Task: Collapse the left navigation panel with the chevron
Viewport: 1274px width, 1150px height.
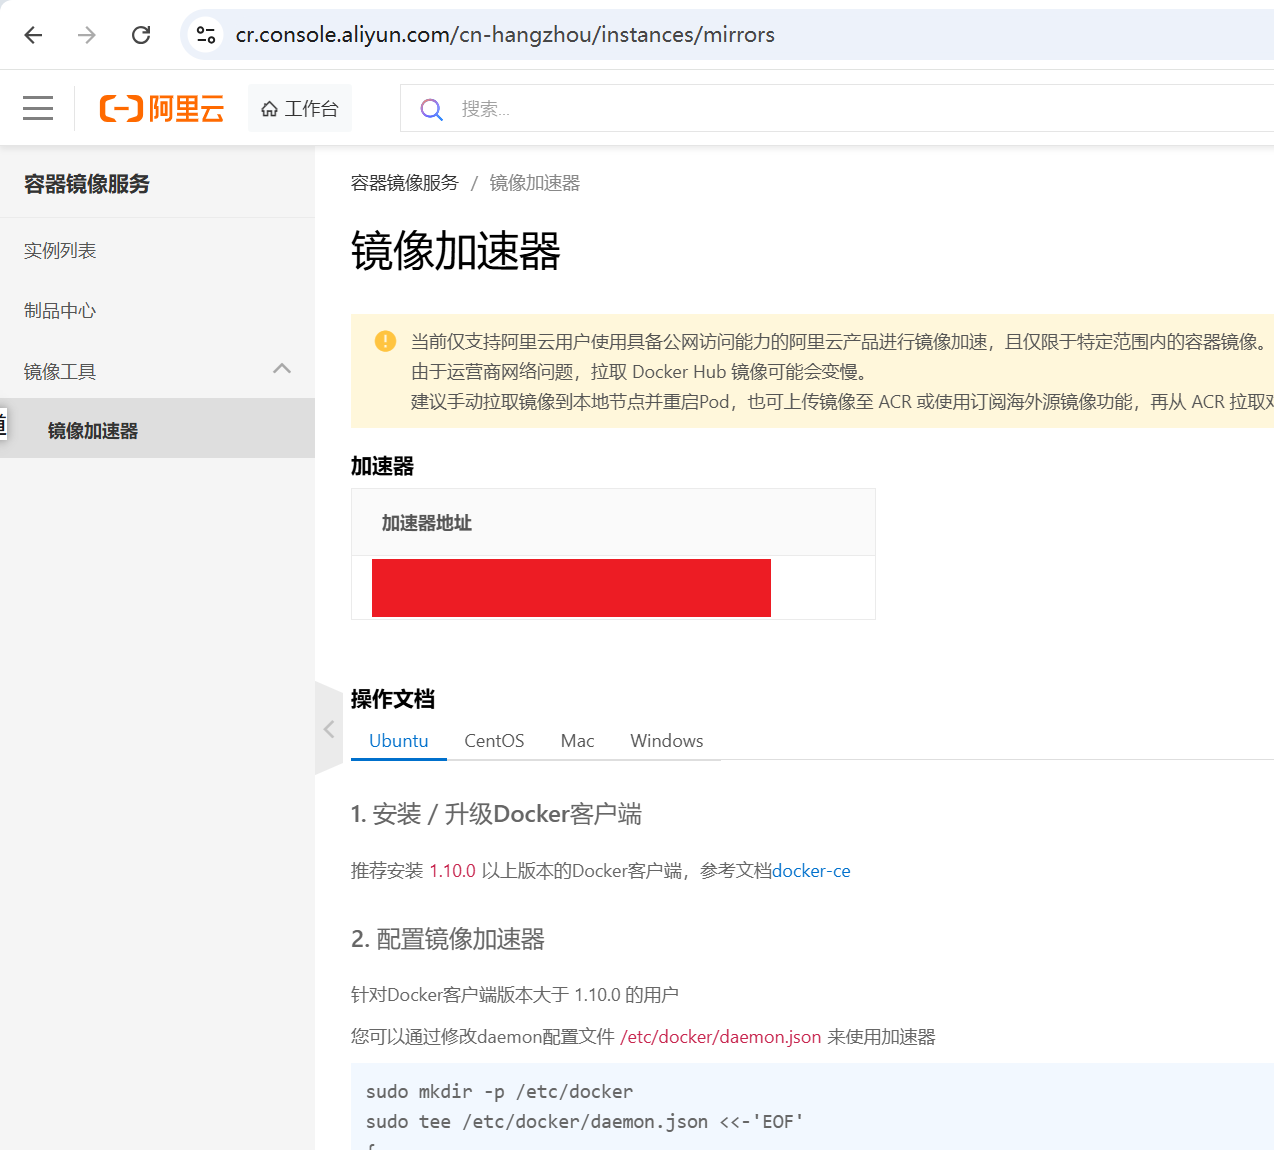Action: [x=329, y=728]
